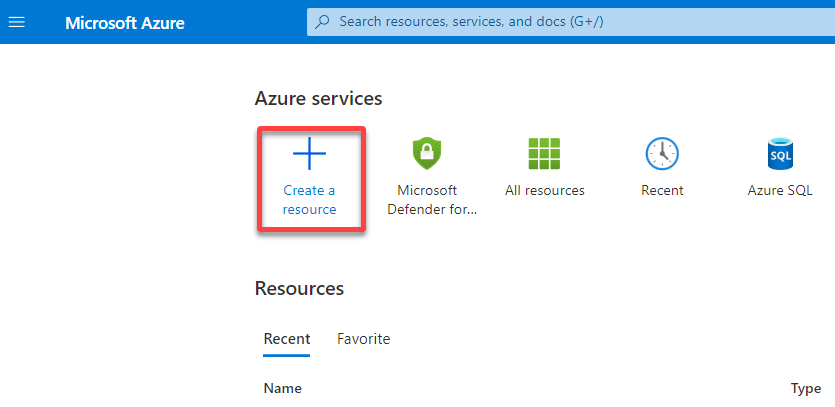Viewport: 835px width, 407px height.
Task: Click the Create a resource plus icon
Action: click(309, 153)
